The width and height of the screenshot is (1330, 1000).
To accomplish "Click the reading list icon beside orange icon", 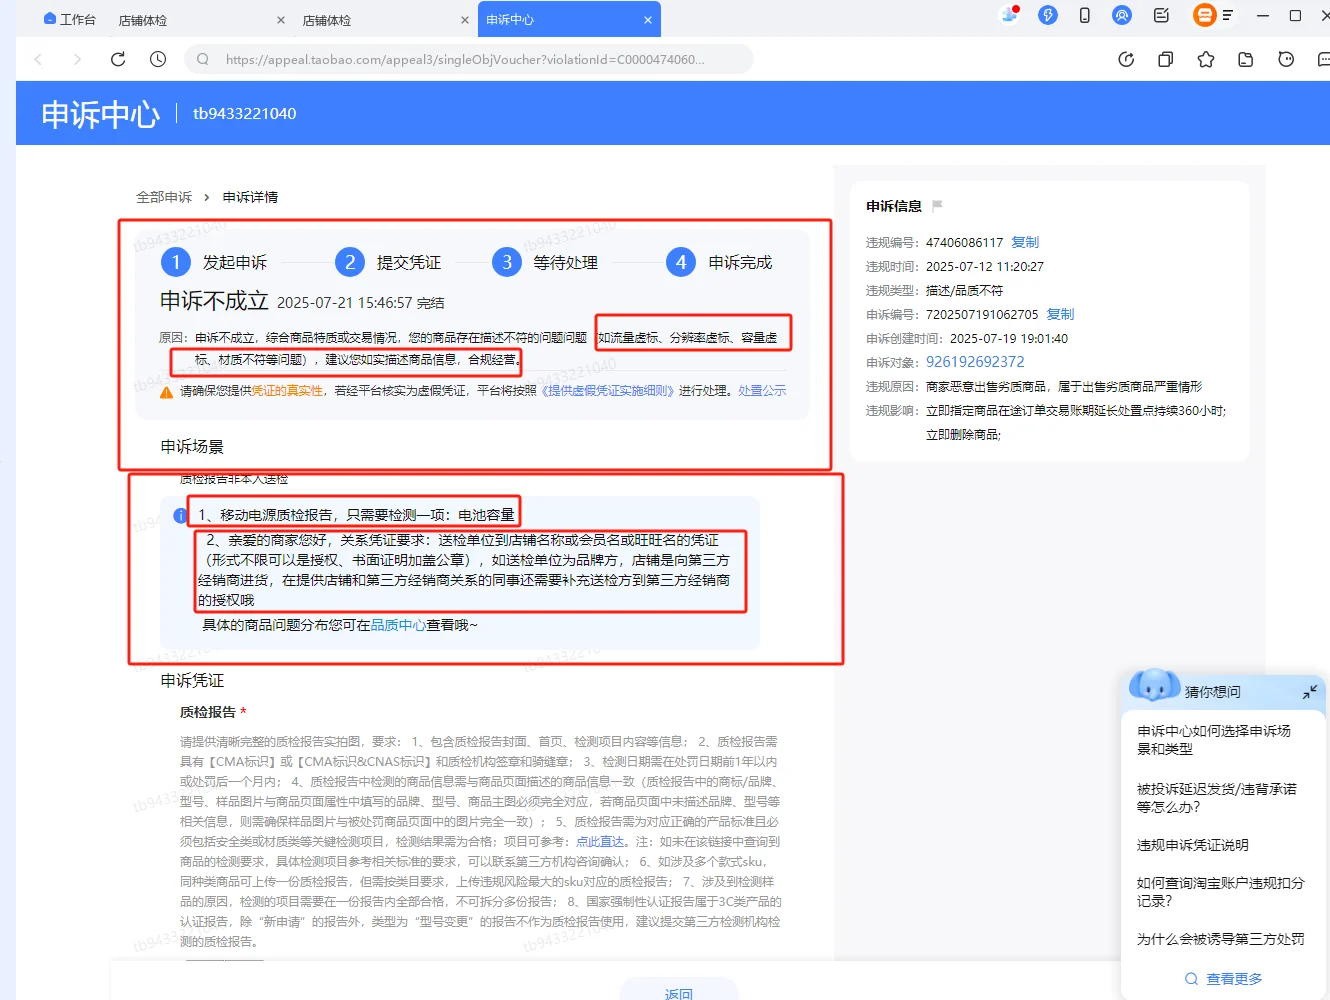I will pyautogui.click(x=1229, y=15).
